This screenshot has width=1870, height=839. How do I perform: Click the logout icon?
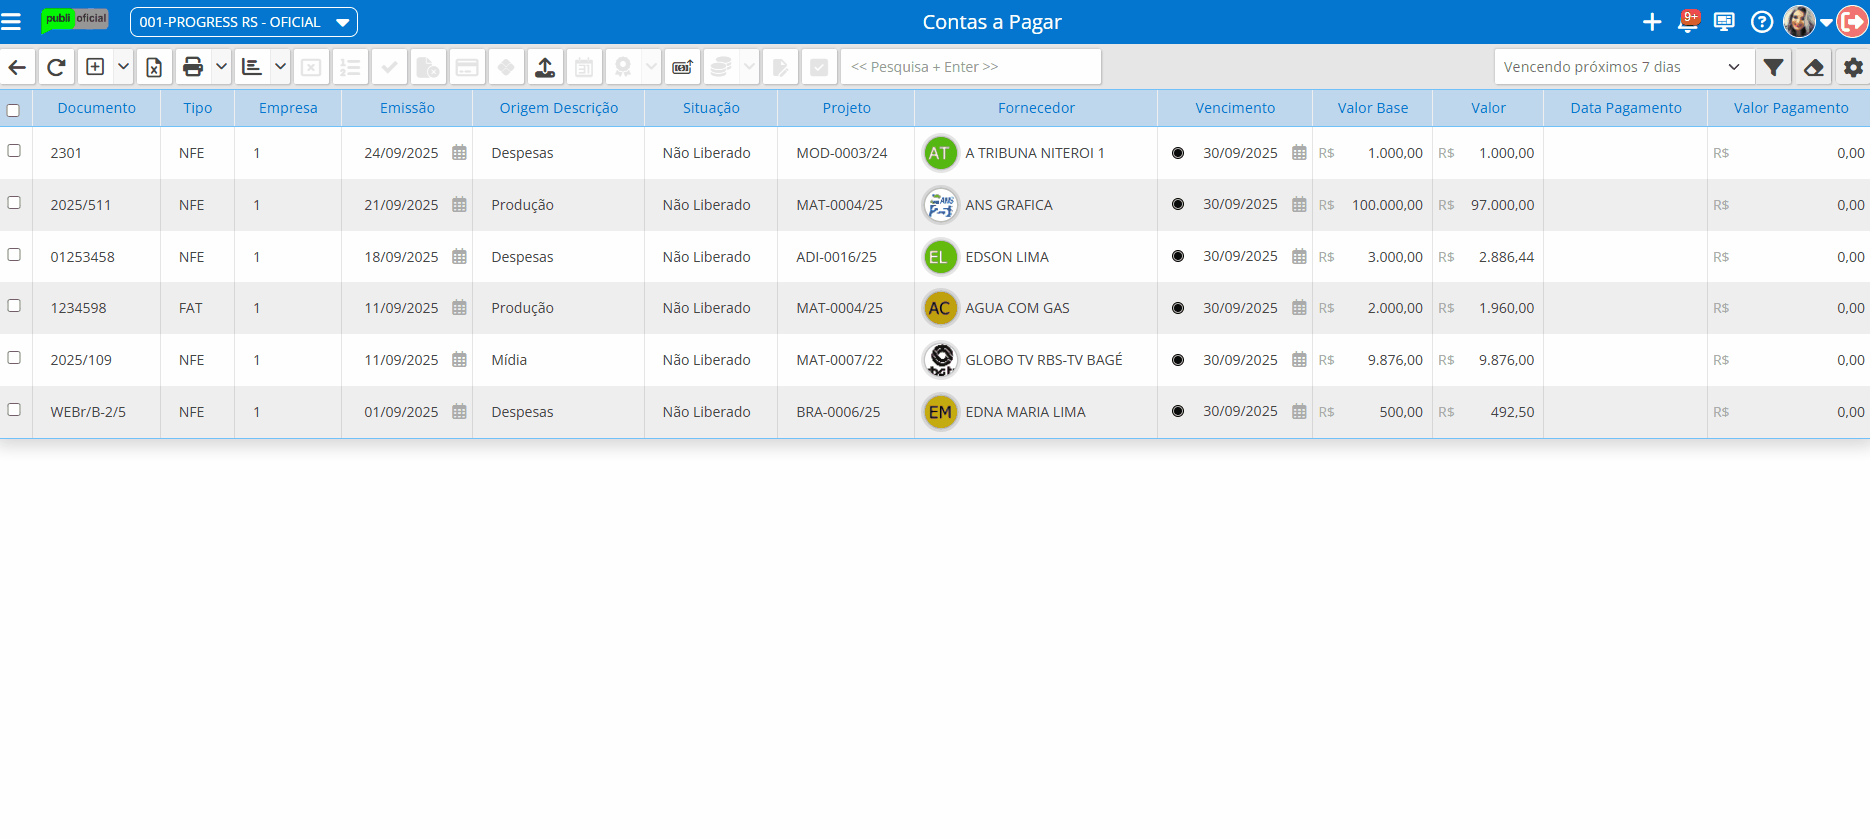click(1852, 22)
